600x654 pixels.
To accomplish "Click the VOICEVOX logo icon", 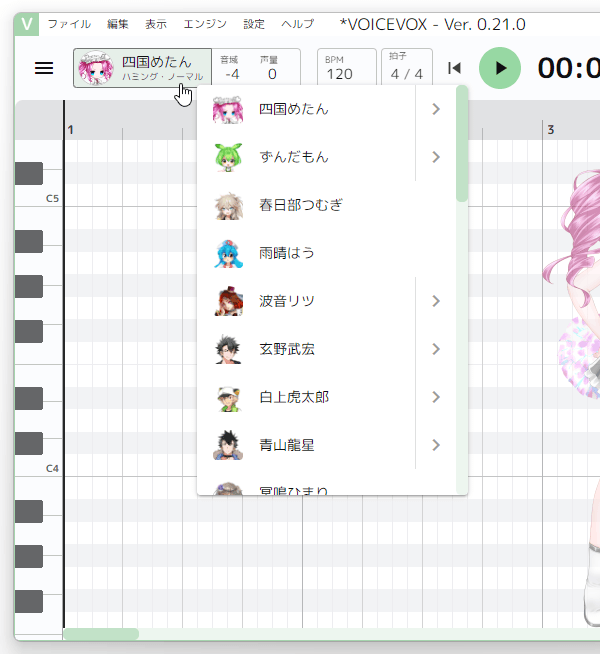I will click(27, 24).
